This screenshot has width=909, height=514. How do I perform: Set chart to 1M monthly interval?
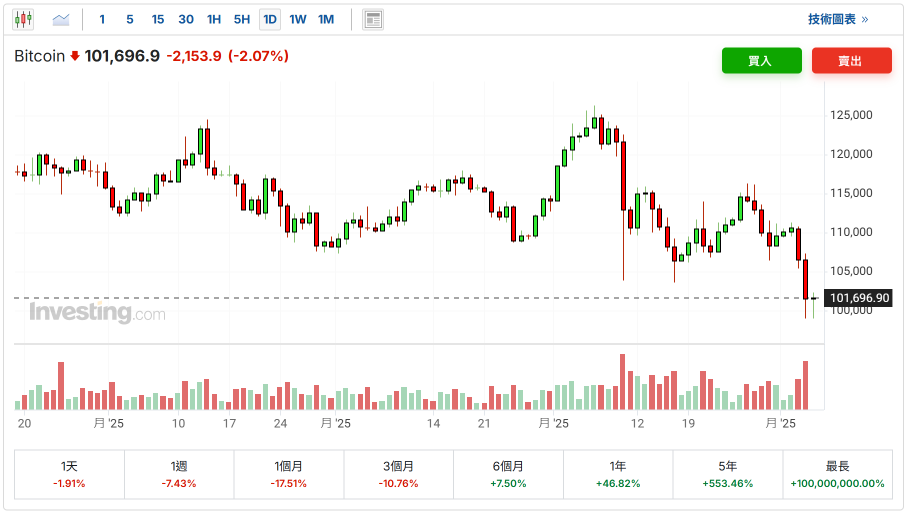pyautogui.click(x=326, y=19)
